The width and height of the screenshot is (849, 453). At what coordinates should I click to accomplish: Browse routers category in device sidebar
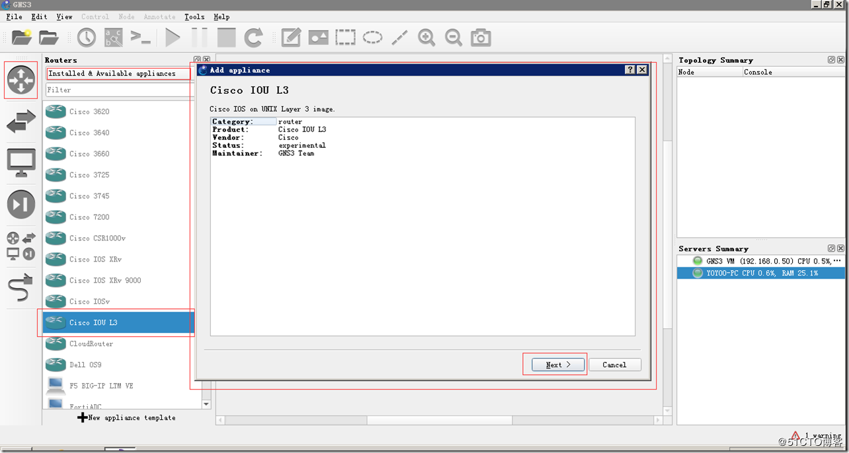[x=21, y=80]
